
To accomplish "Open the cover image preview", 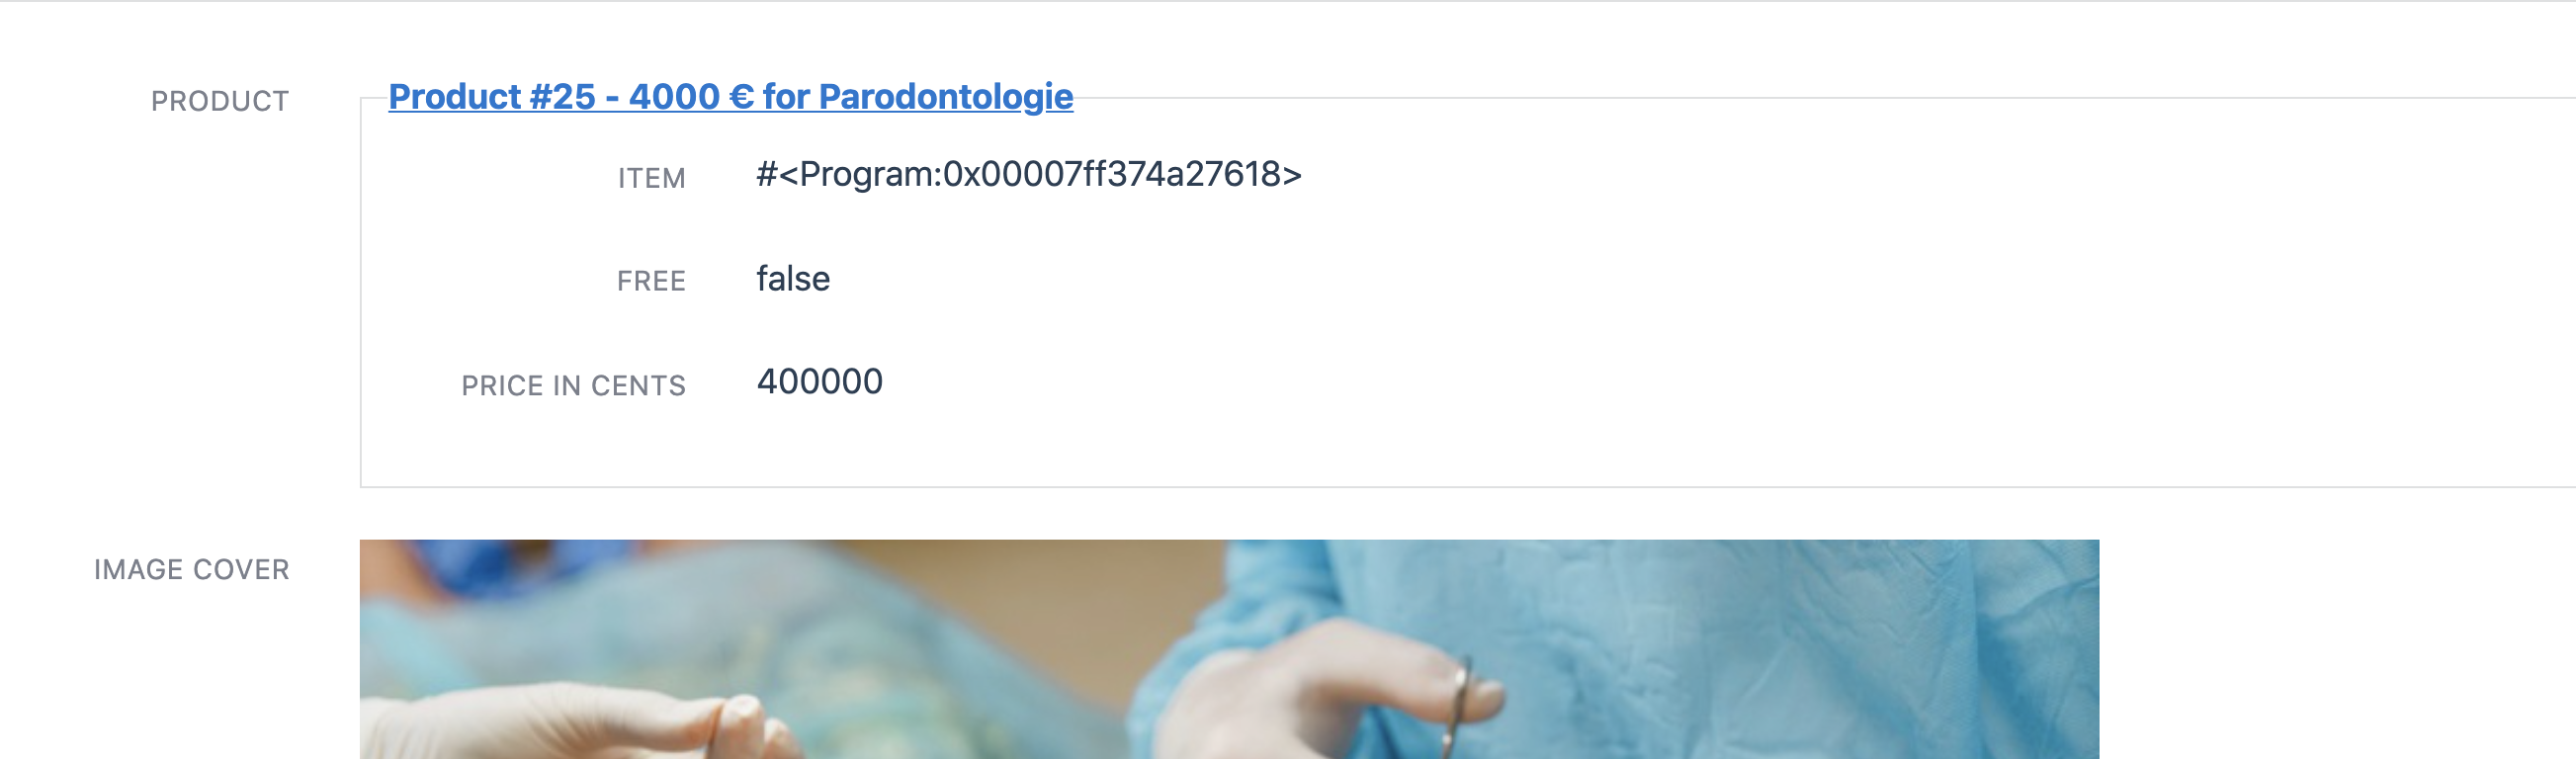I will [x=1229, y=649].
